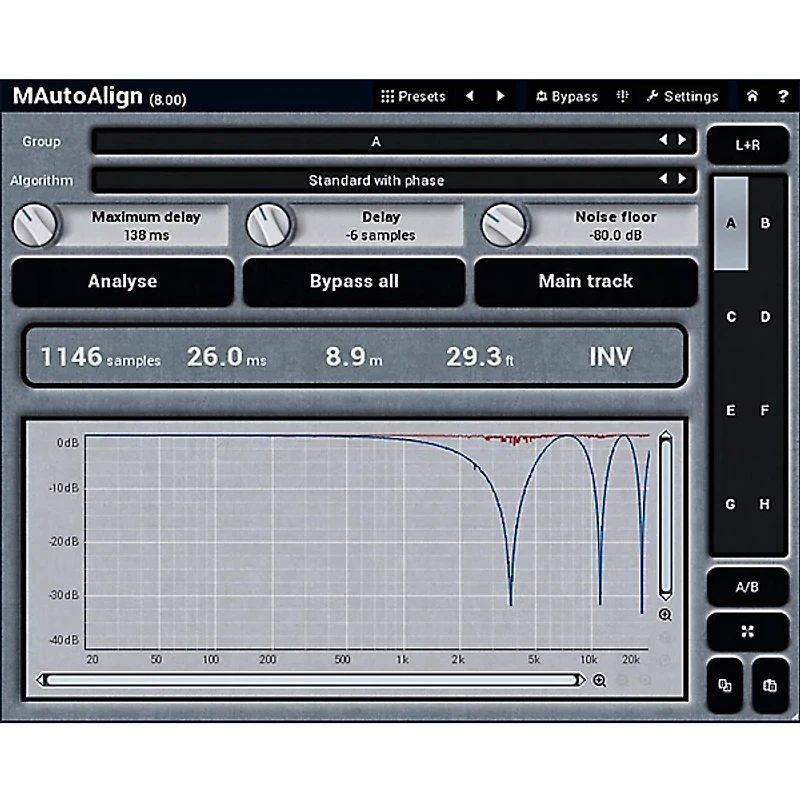Open the Group selector dropdown
This screenshot has width=800, height=800.
[x=376, y=141]
